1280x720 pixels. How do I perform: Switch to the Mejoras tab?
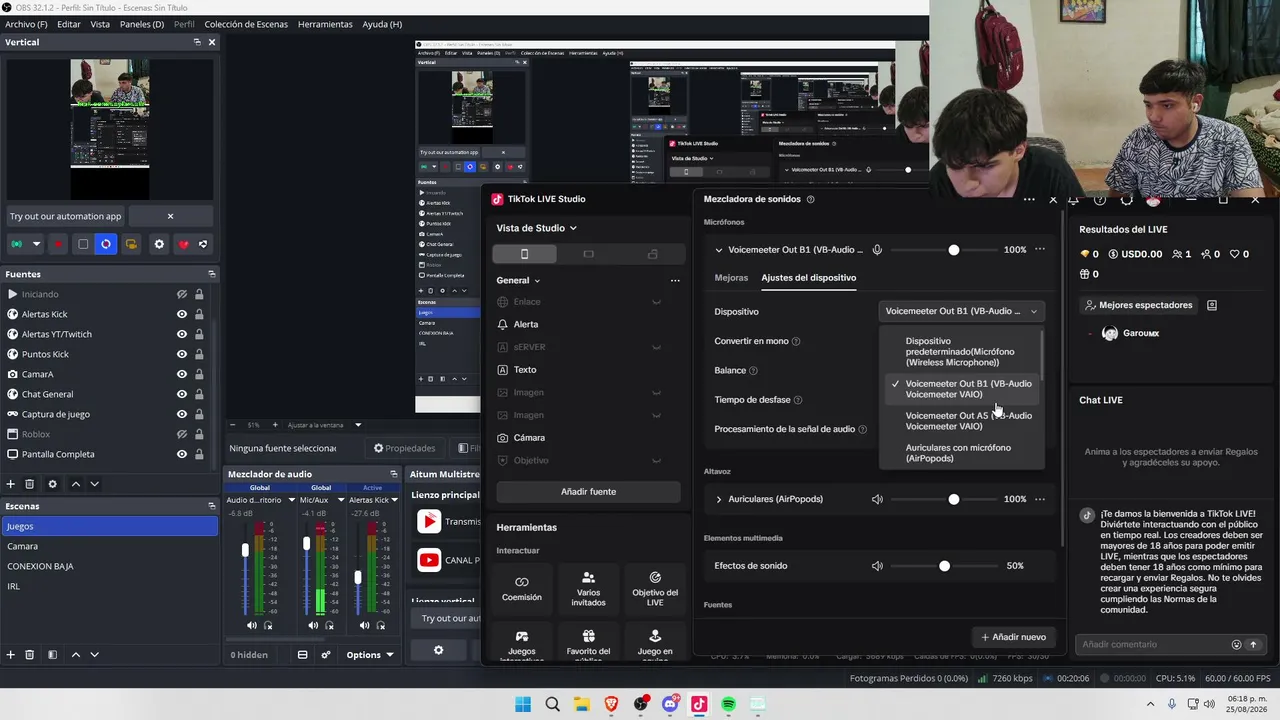[731, 278]
